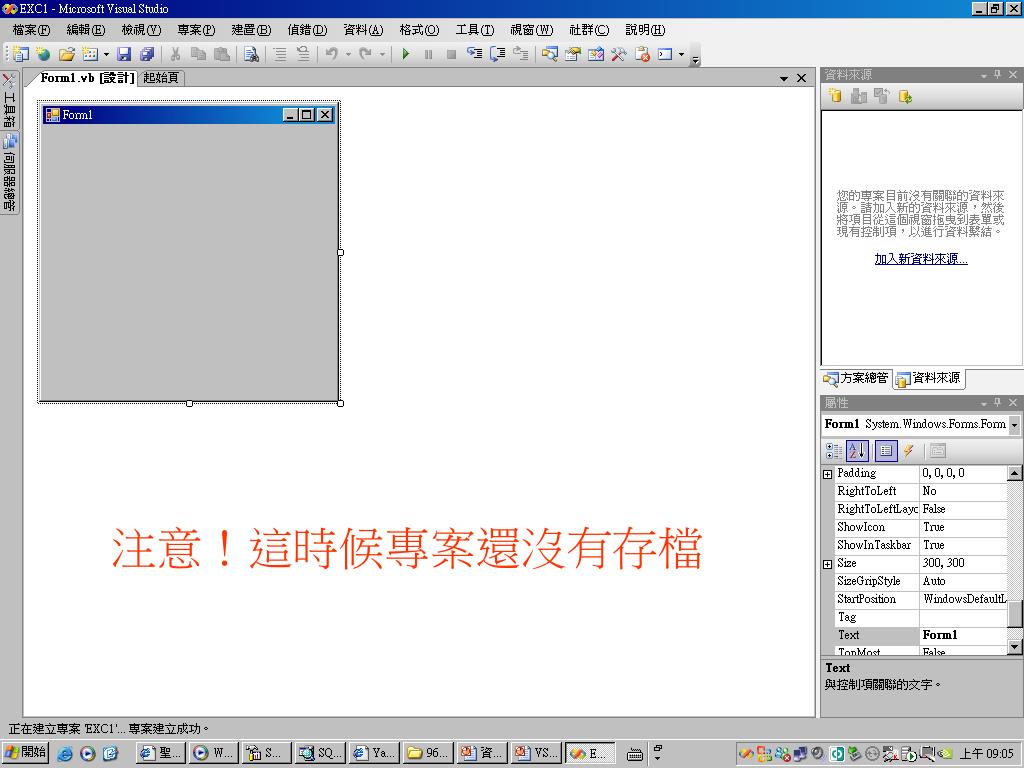Open the Form1 object selector dropdown in Properties
This screenshot has height=768, width=1024.
coord(1014,424)
